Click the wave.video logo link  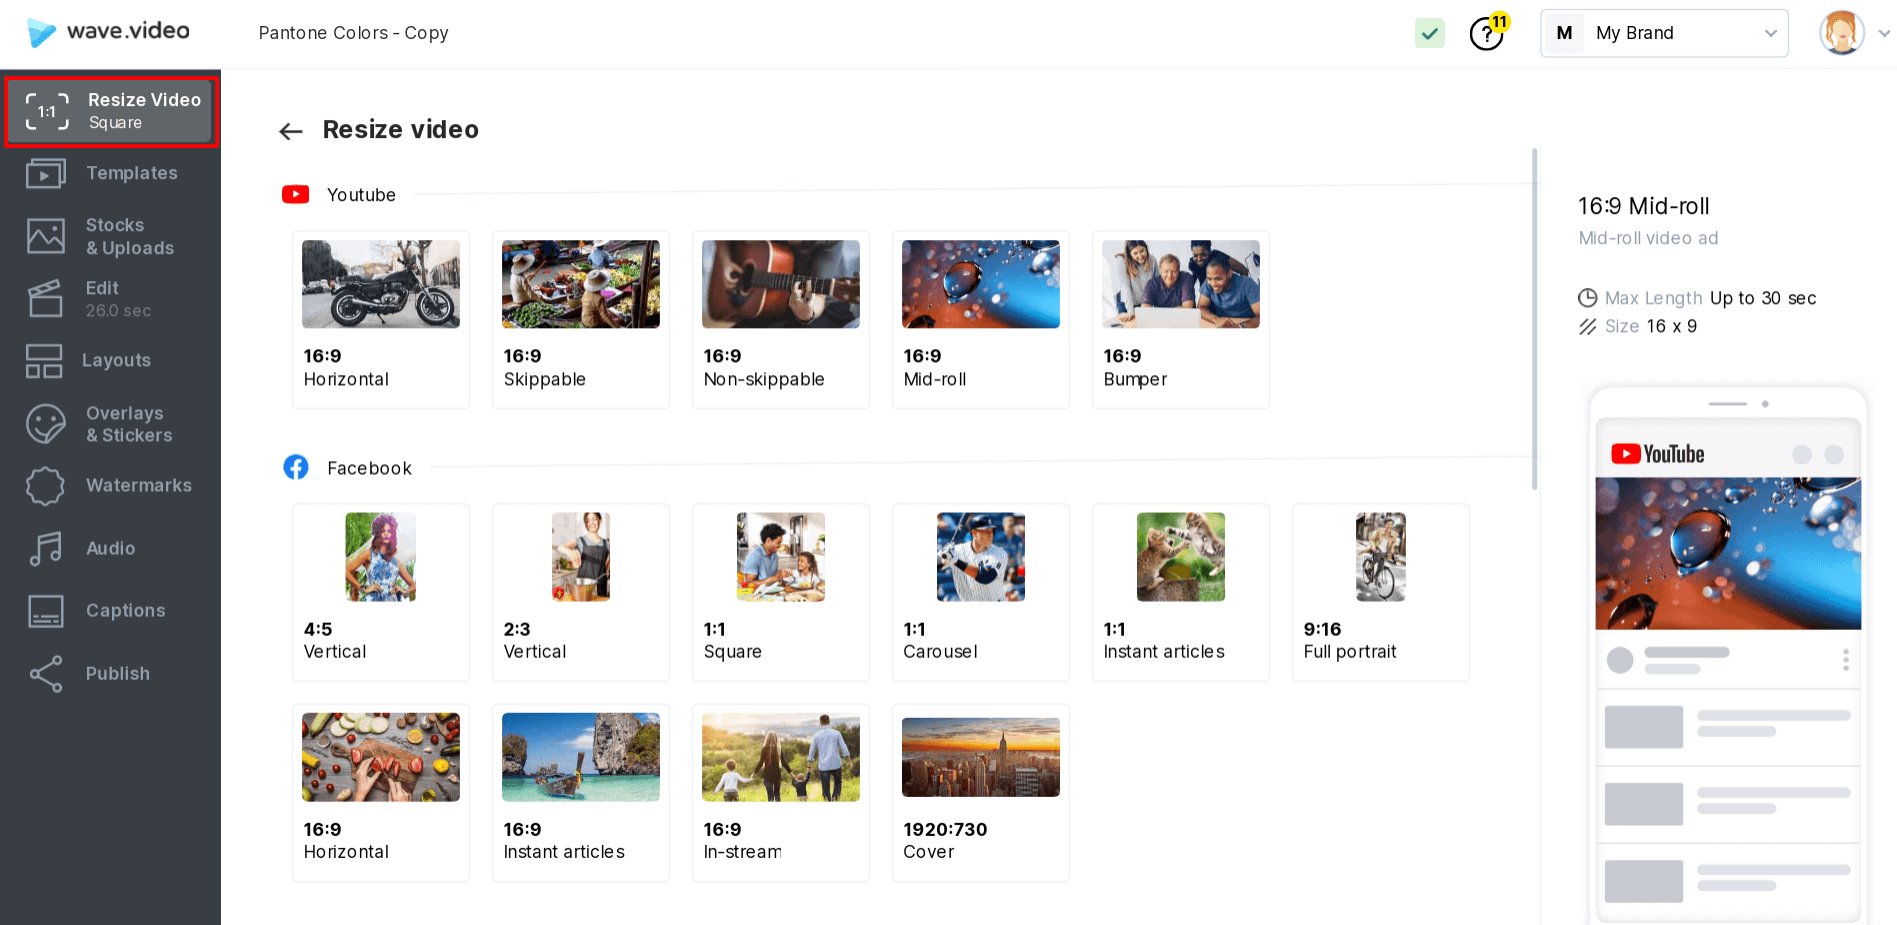click(x=108, y=32)
